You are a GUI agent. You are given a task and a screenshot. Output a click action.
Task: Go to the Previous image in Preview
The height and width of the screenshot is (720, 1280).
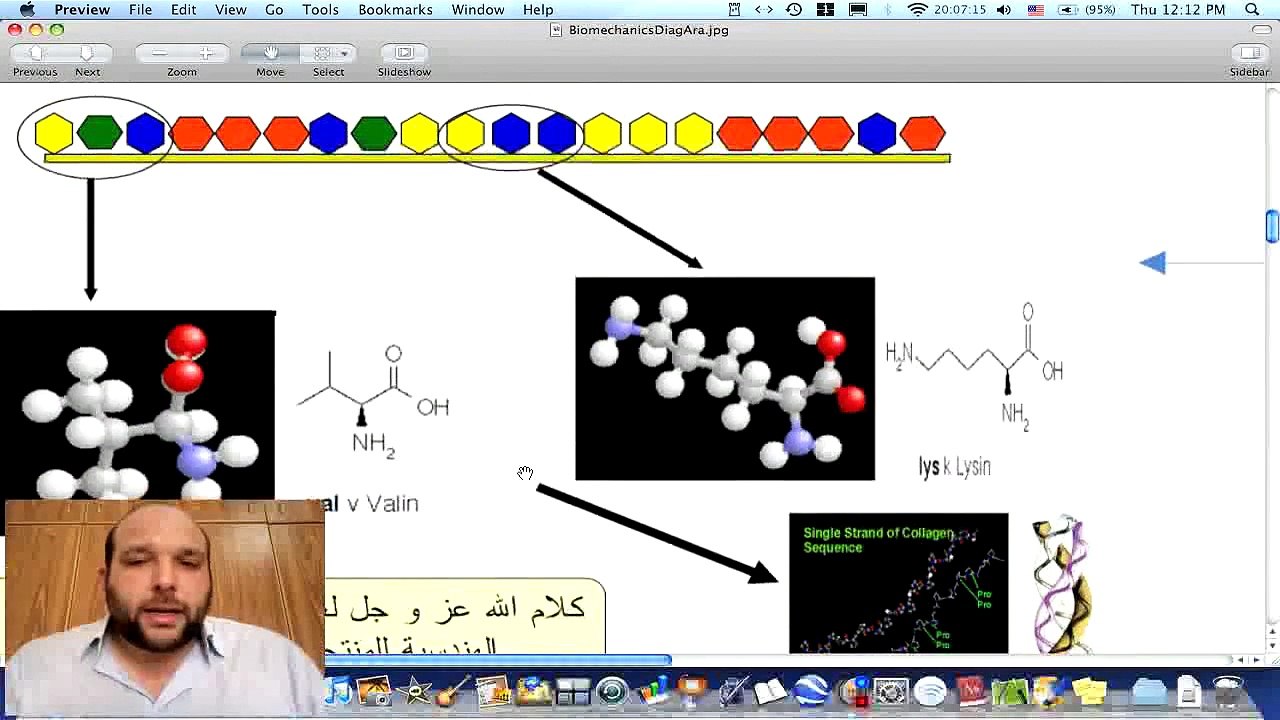[x=35, y=53]
